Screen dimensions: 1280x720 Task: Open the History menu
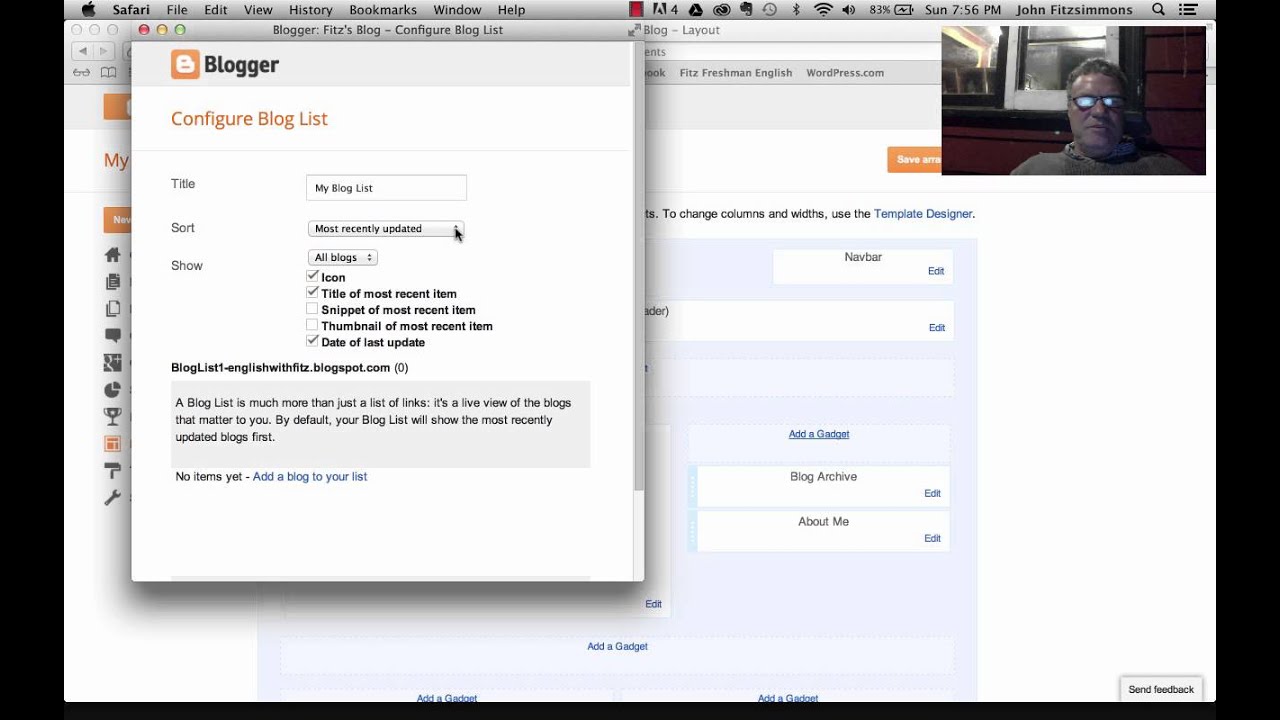[311, 10]
